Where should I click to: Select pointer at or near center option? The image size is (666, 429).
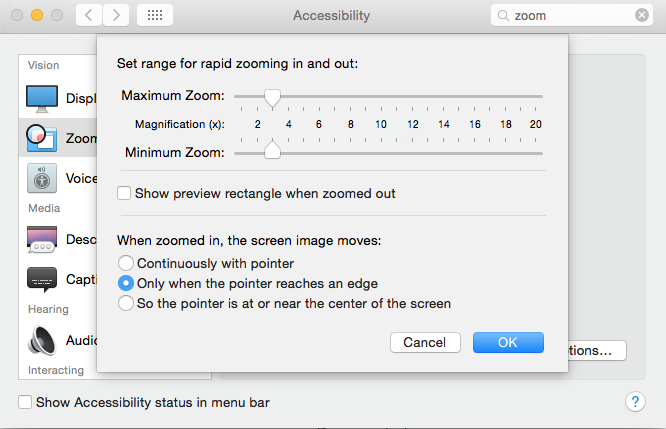(126, 303)
